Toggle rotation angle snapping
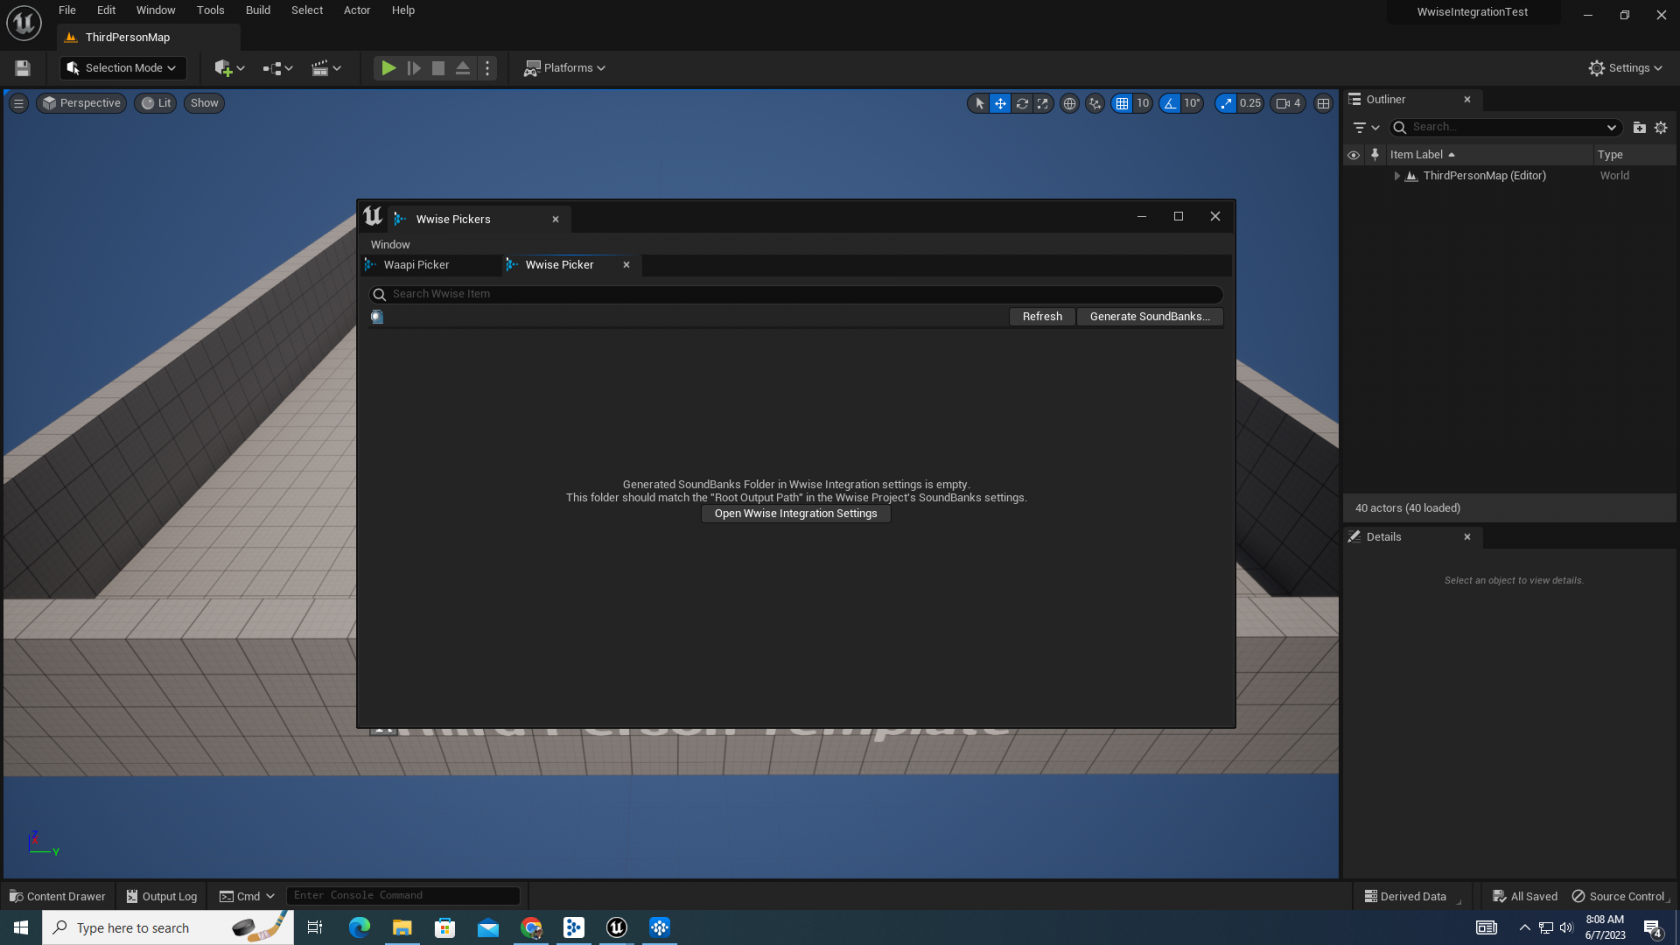This screenshot has width=1680, height=945. point(1170,103)
